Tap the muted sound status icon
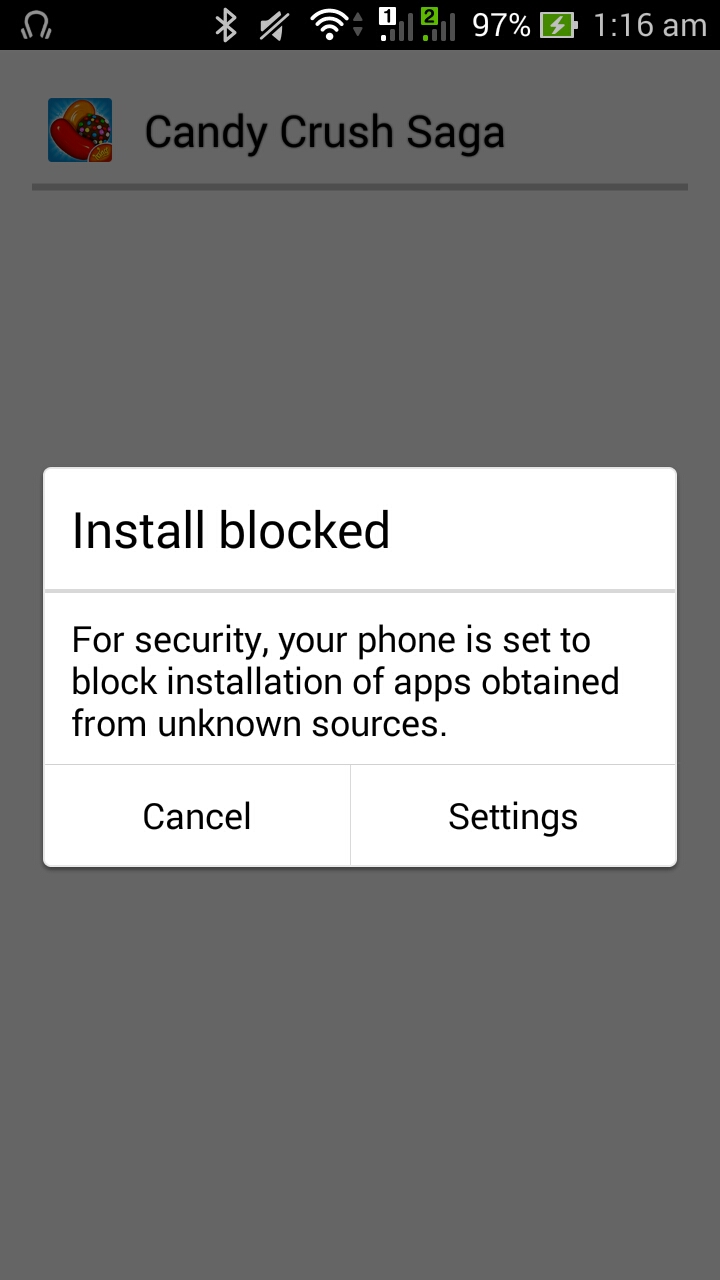The image size is (720, 1280). coord(273,25)
